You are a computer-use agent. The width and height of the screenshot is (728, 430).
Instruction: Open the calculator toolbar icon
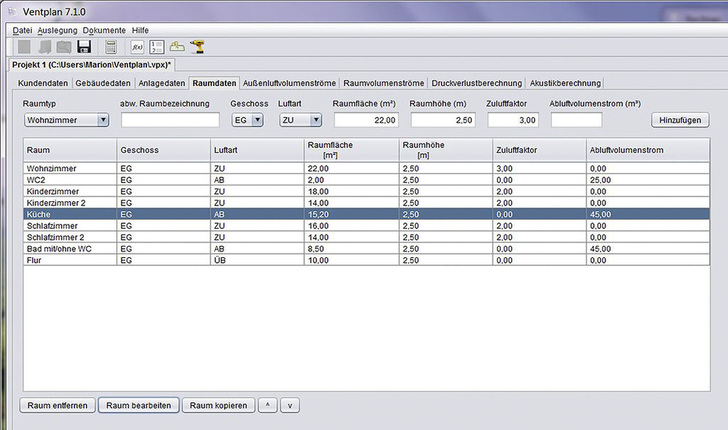(111, 47)
